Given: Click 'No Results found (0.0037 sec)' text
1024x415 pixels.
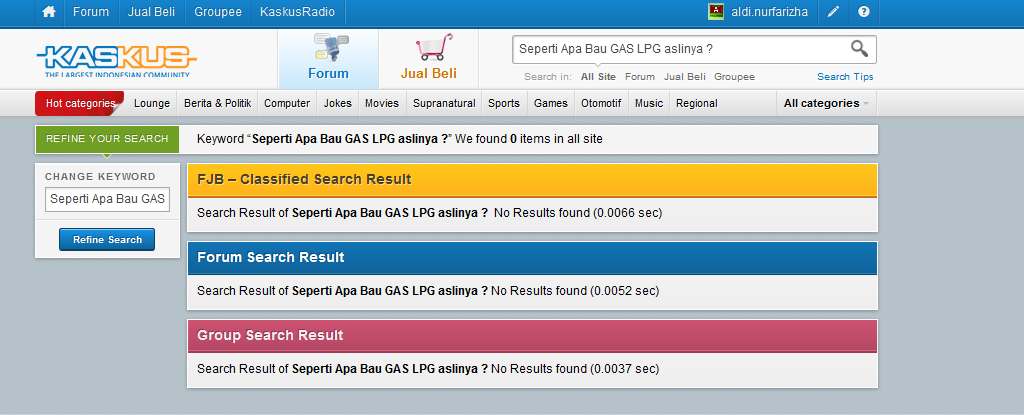Looking at the screenshot, I should [x=575, y=369].
